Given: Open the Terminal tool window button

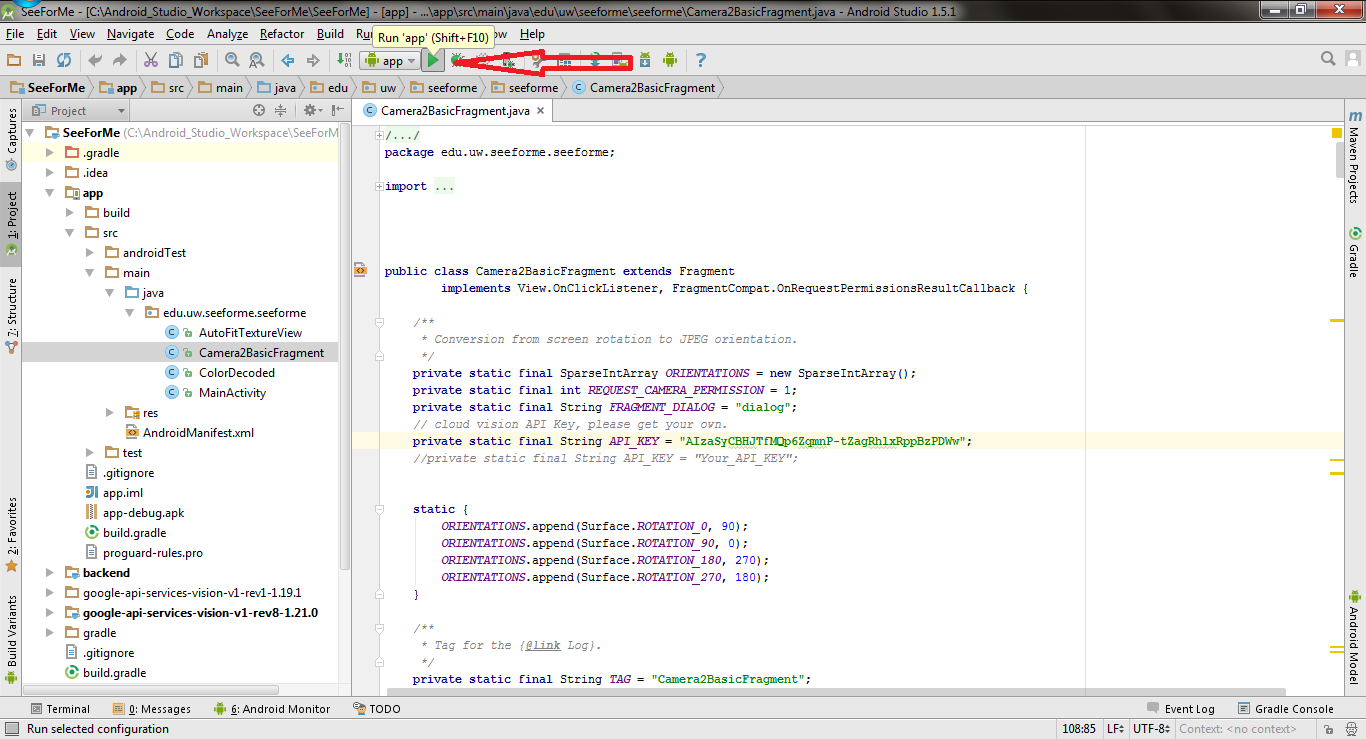Looking at the screenshot, I should pyautogui.click(x=60, y=709).
